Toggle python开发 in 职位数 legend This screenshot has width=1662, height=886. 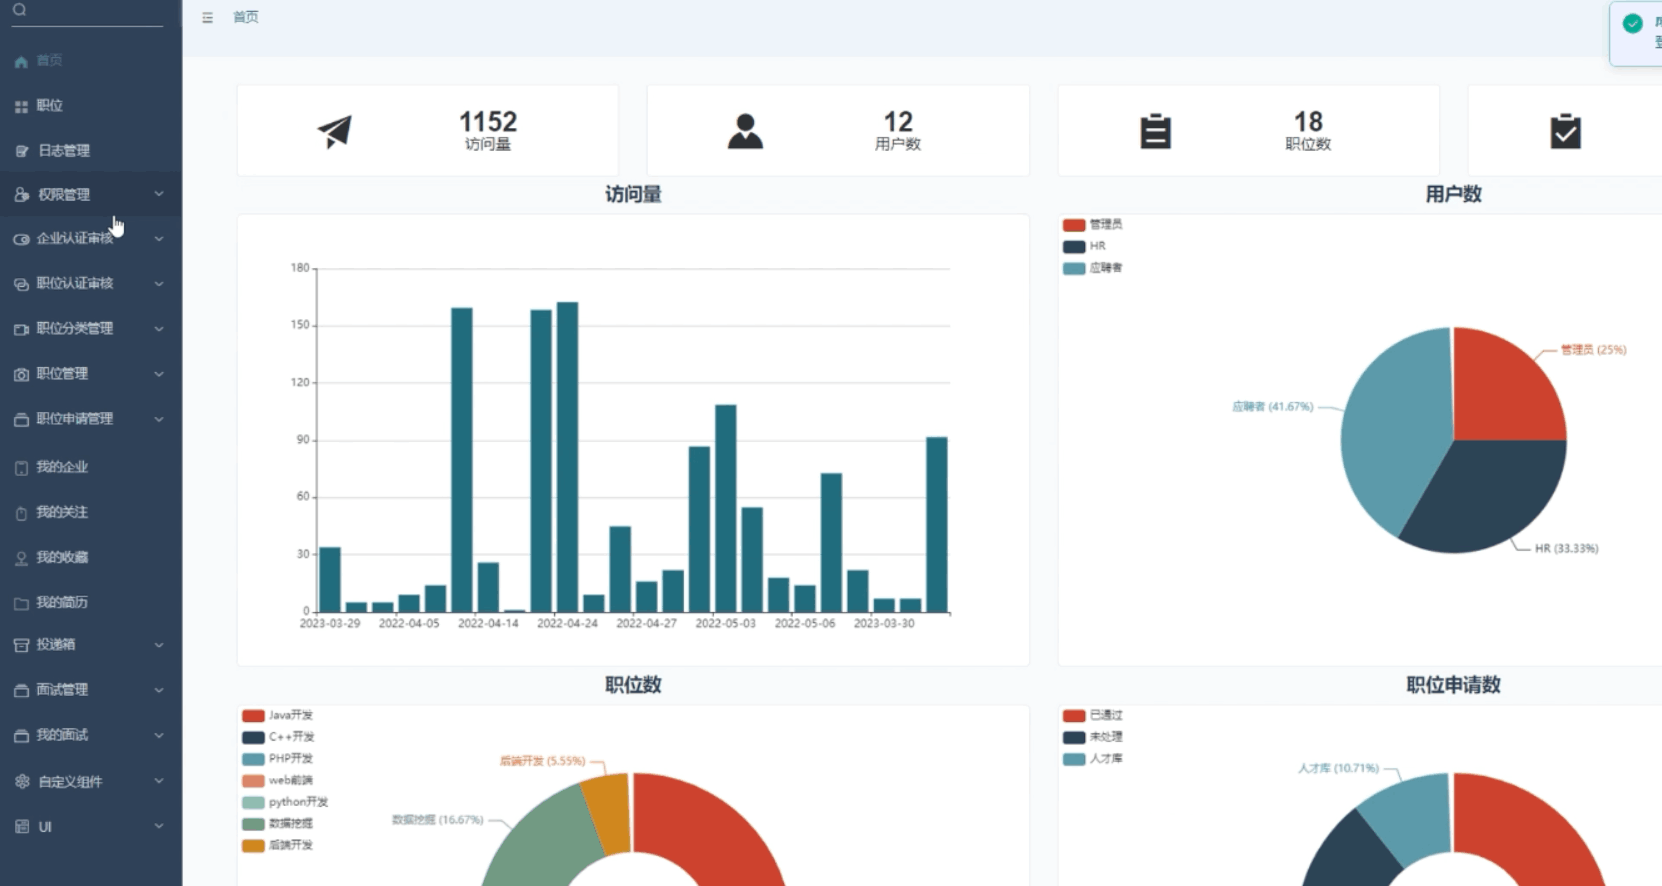[x=285, y=802]
